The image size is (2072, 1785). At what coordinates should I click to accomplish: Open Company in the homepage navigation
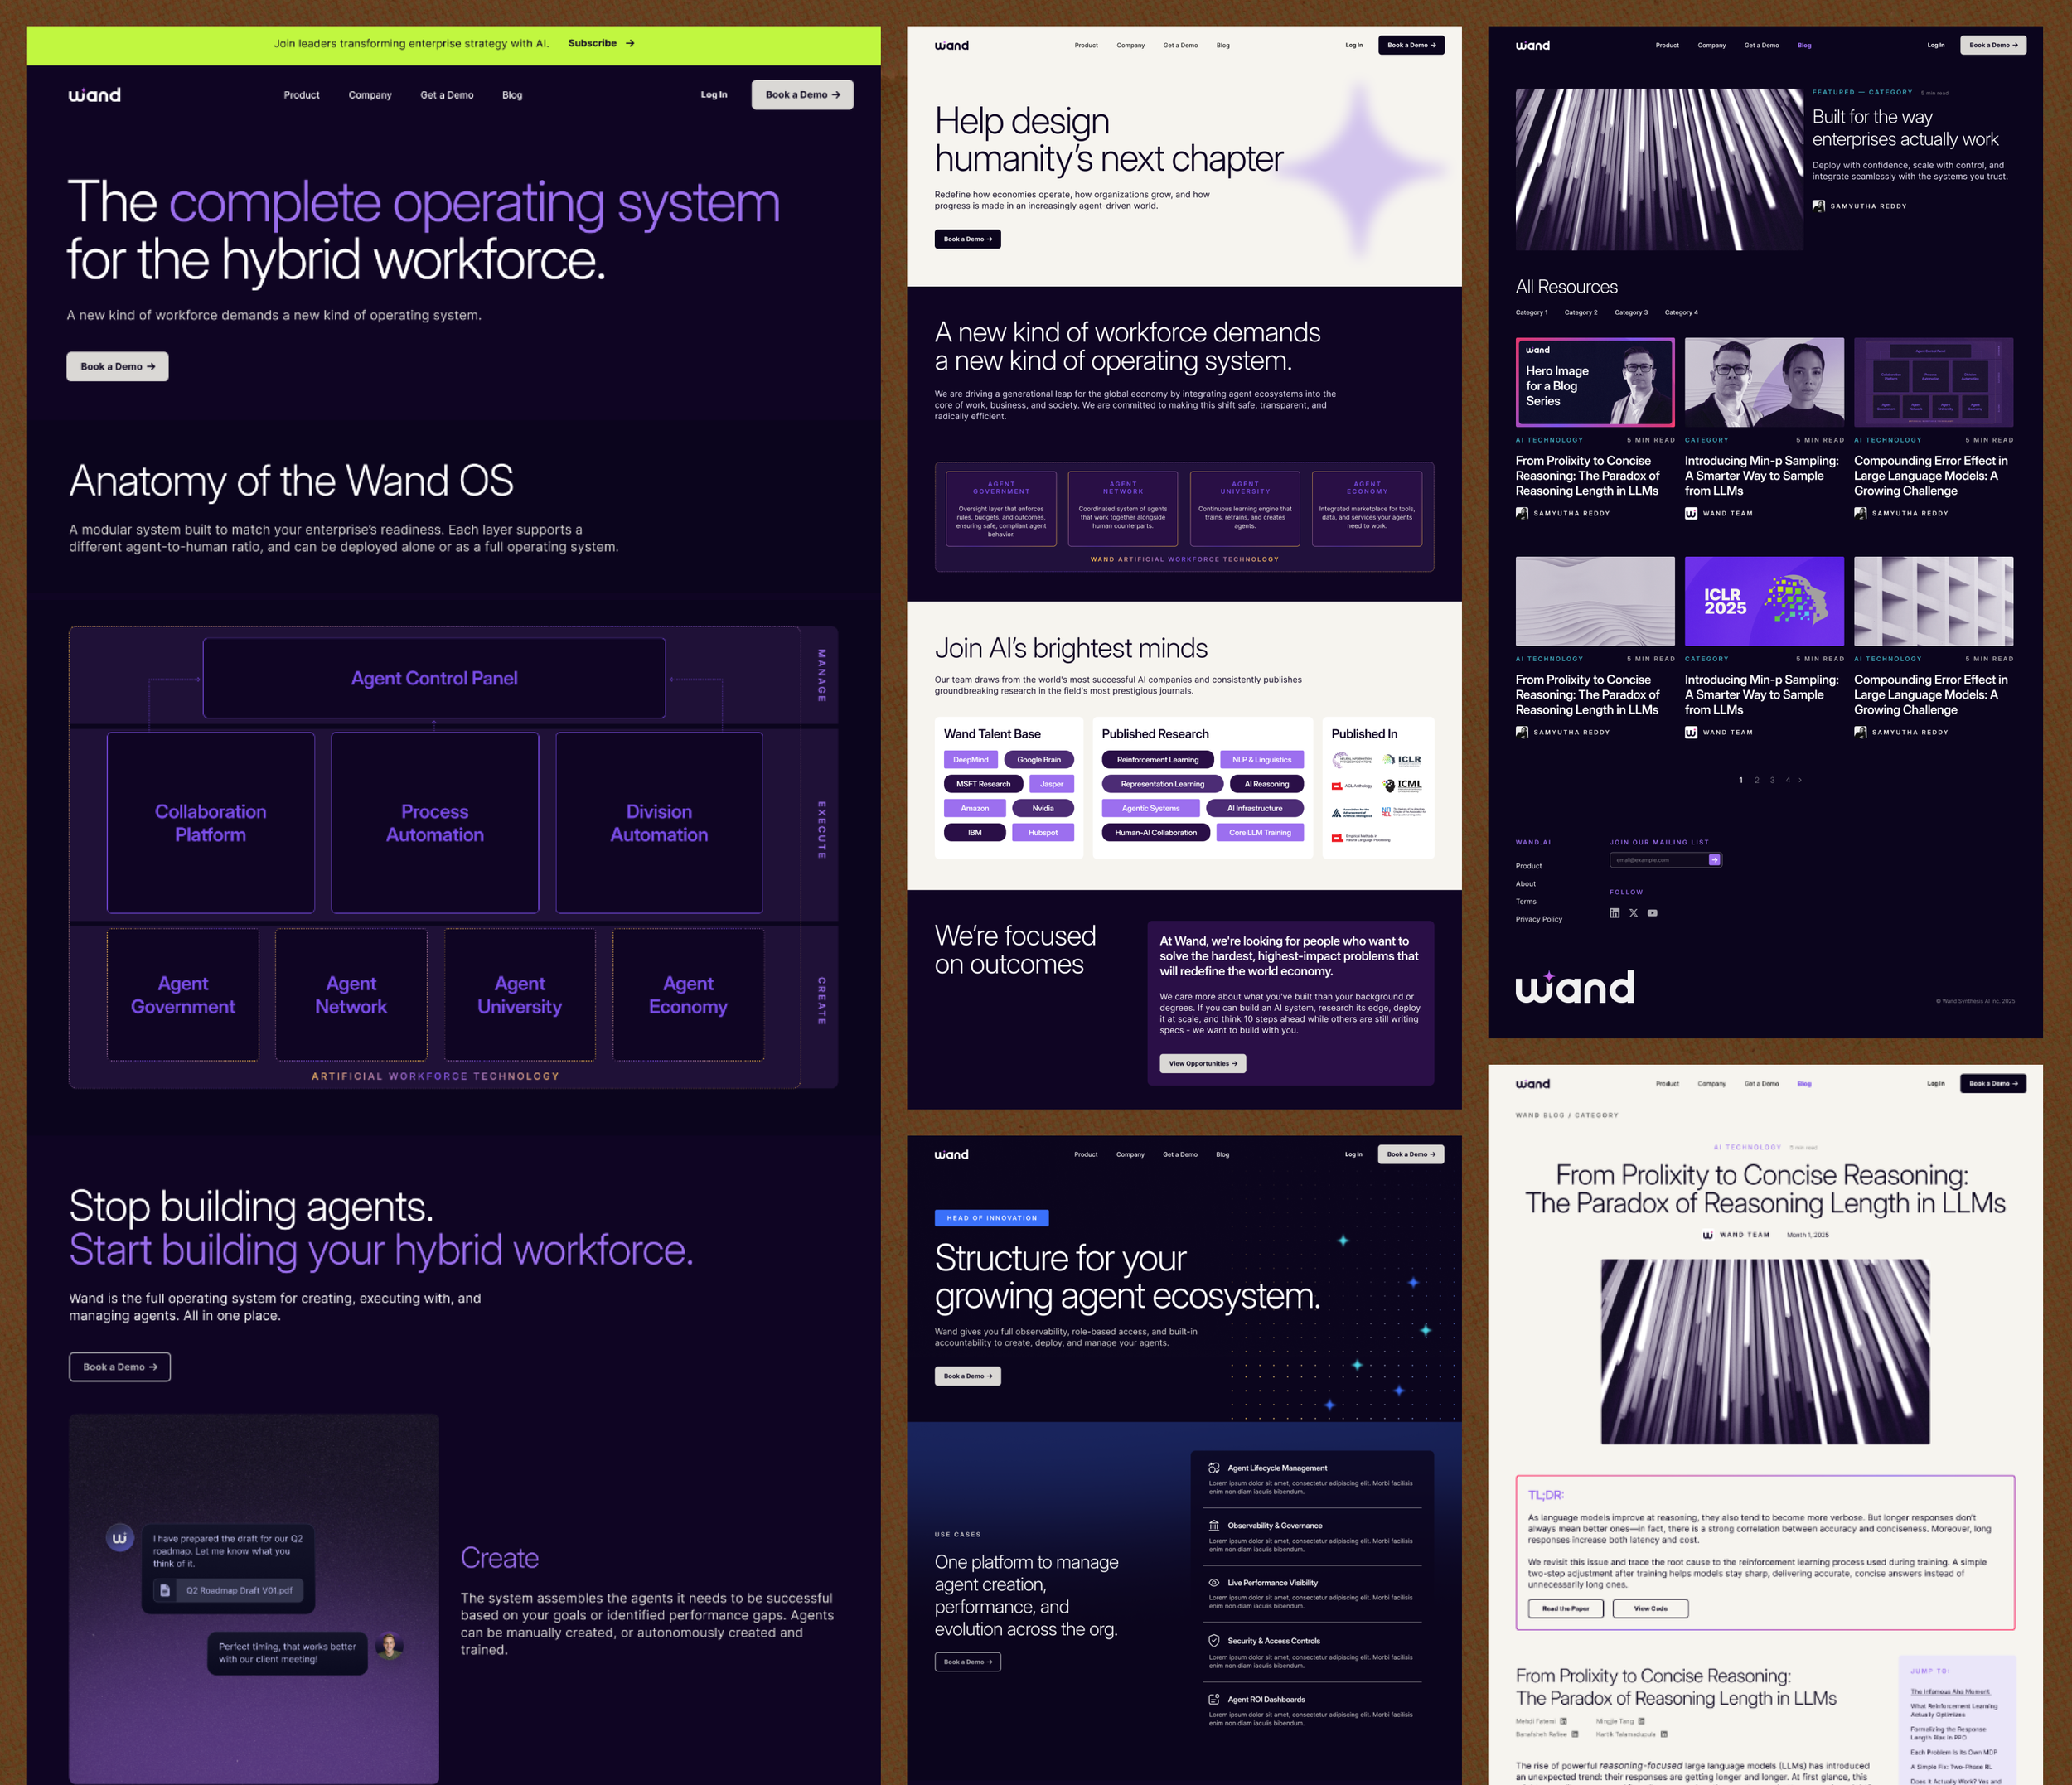pos(370,95)
